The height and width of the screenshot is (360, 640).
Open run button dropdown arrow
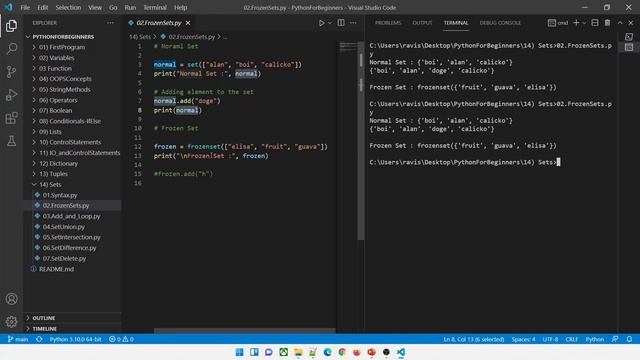[x=330, y=23]
